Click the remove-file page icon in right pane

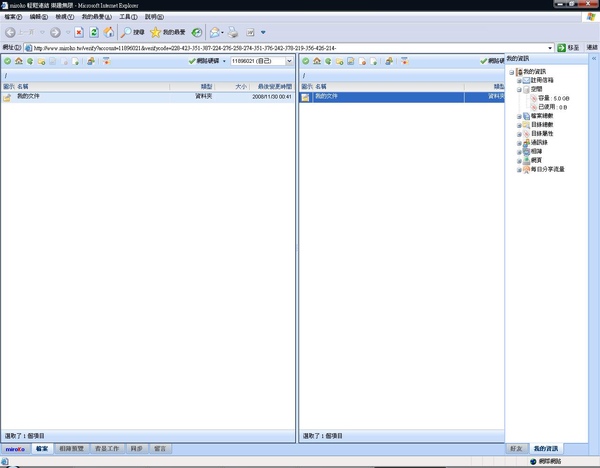362,62
